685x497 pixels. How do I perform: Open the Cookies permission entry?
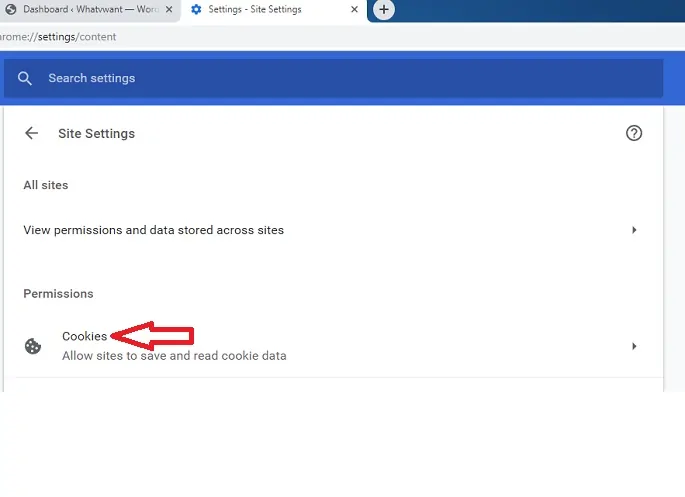point(85,336)
